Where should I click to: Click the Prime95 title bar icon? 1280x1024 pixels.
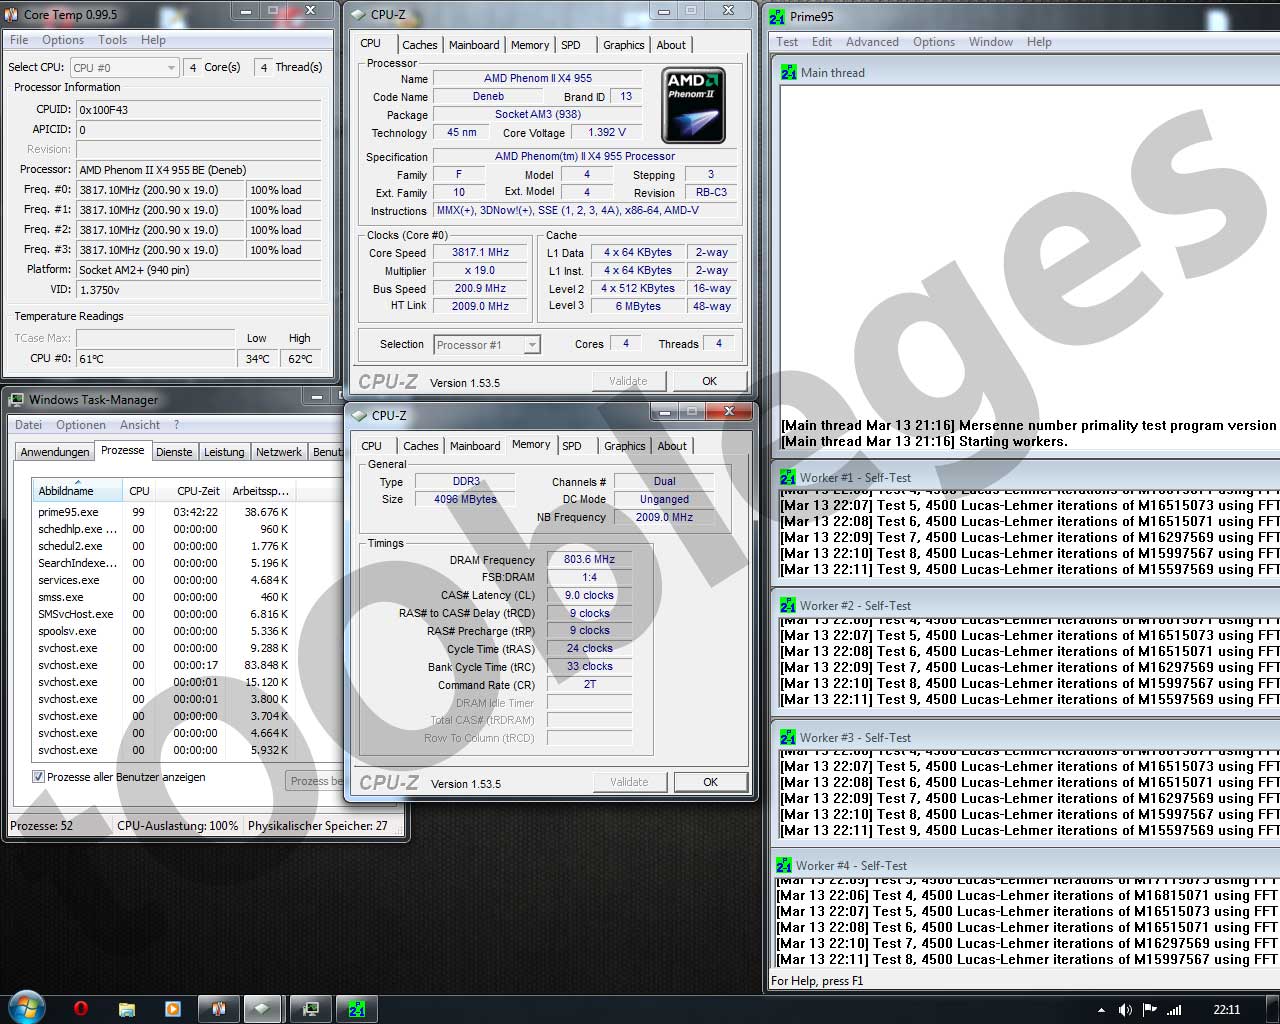point(777,16)
